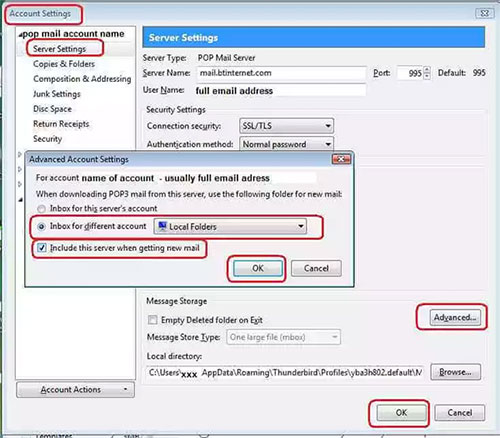Select Inbox for different account radio

coord(41,227)
